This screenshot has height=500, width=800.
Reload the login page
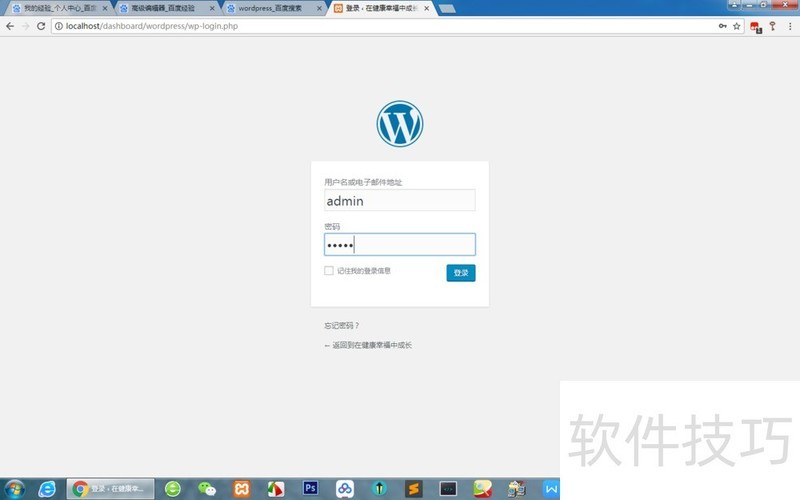coord(41,26)
